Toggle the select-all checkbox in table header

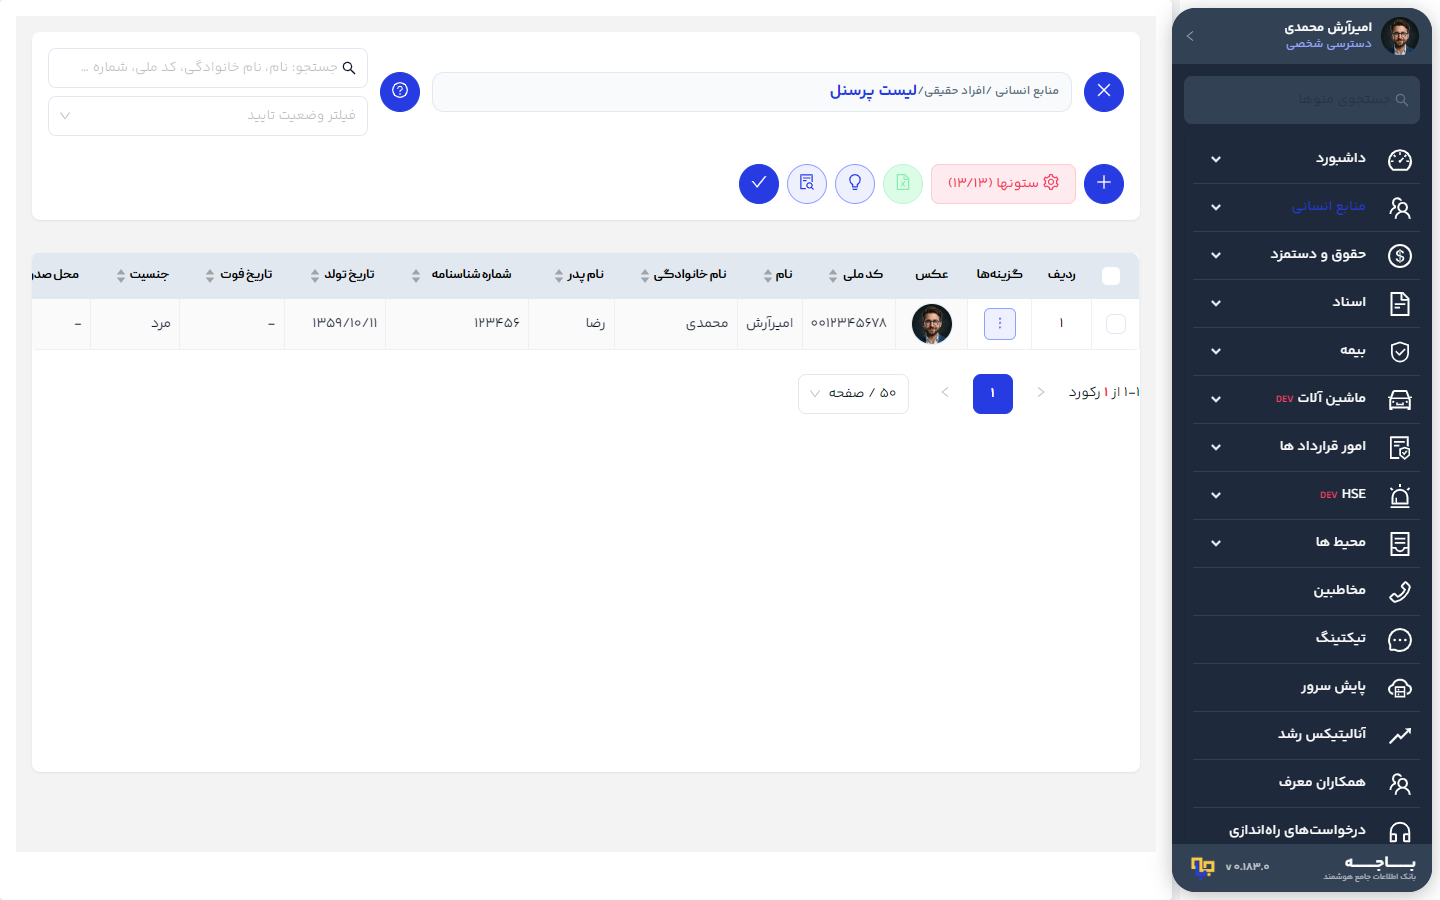(1111, 276)
